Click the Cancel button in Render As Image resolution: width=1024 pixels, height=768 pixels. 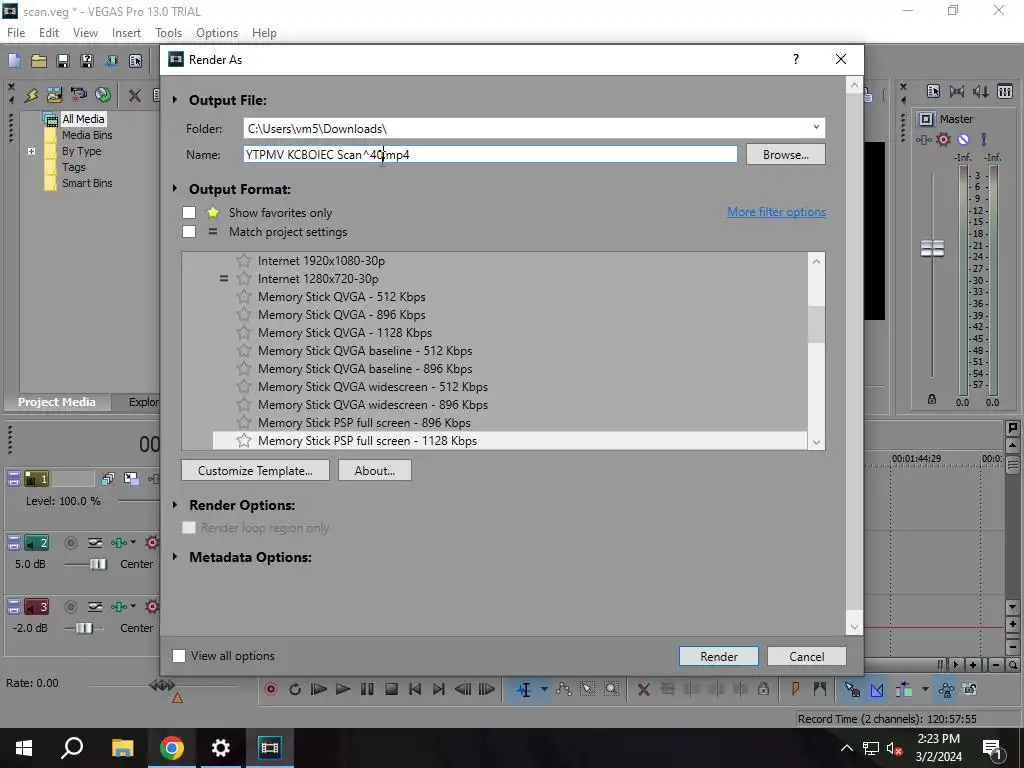[x=807, y=656]
